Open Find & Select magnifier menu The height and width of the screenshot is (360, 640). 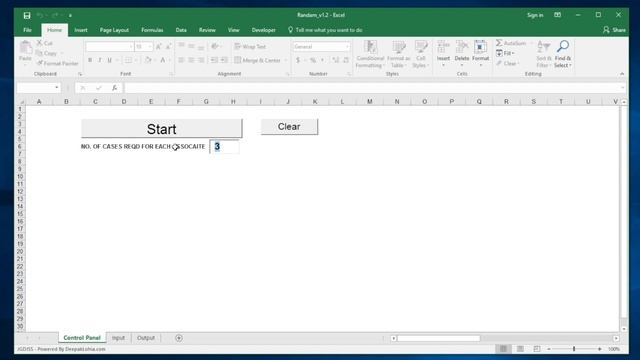pyautogui.click(x=563, y=54)
